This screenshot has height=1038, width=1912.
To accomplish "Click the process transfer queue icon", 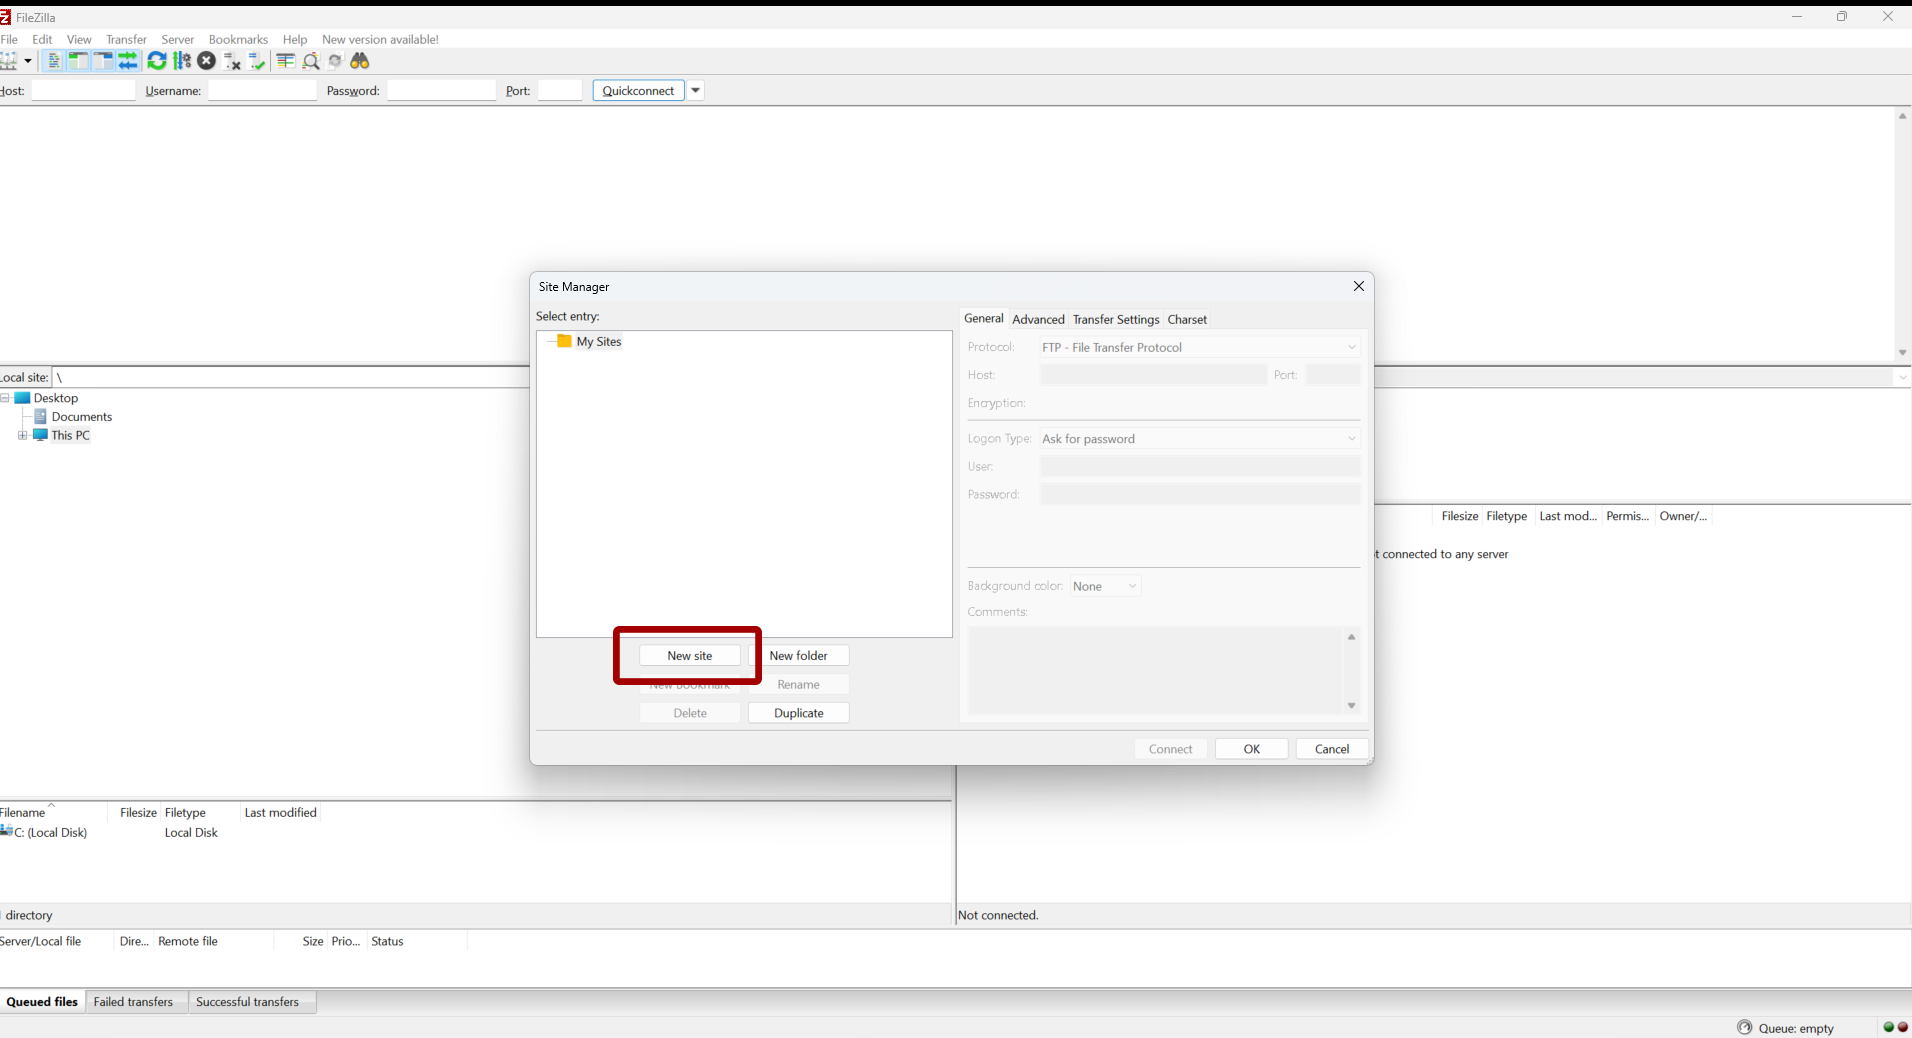I will [182, 61].
